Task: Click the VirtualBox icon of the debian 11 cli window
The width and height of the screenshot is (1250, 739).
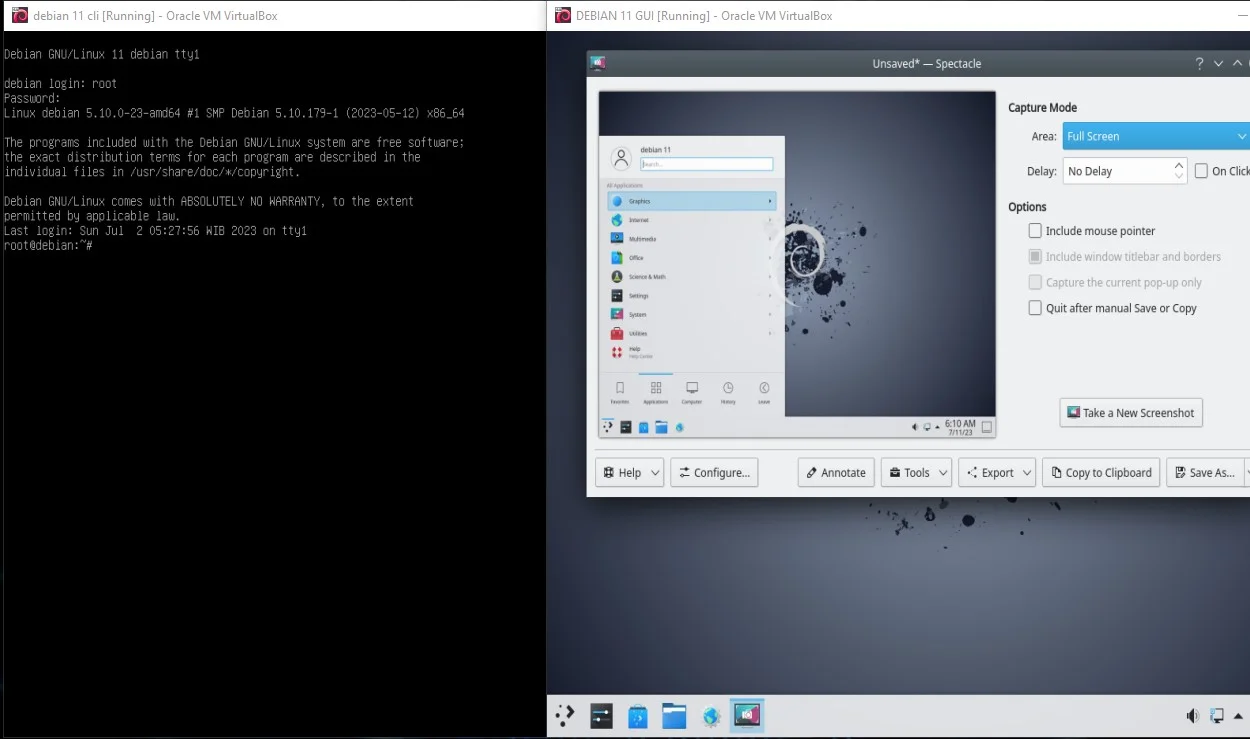Action: [19, 15]
